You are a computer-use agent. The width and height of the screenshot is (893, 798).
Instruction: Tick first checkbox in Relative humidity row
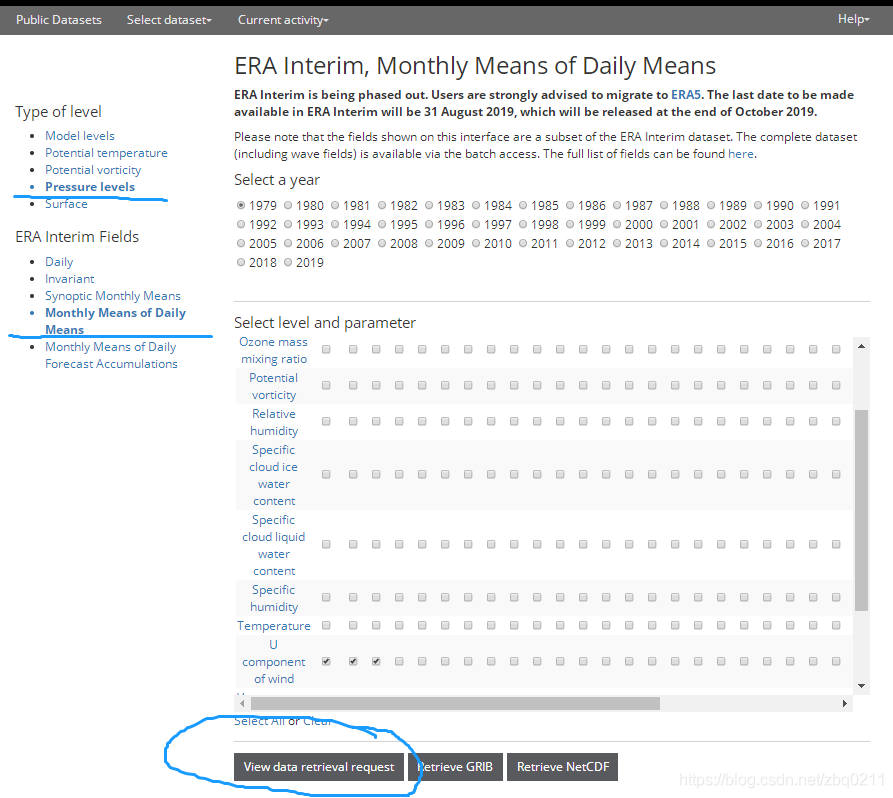(326, 421)
